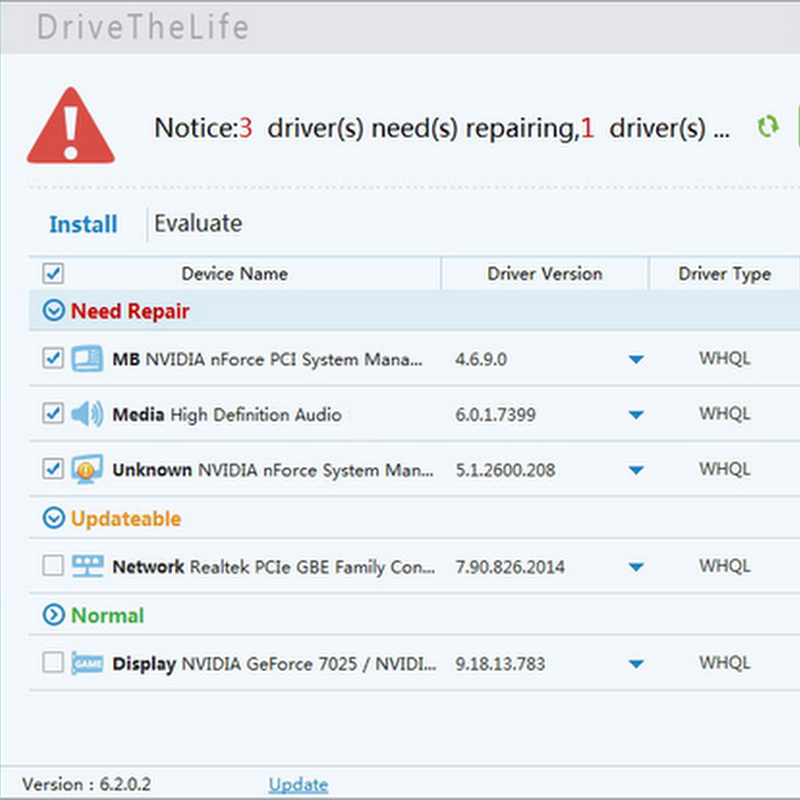Click the red warning triangle icon

pos(70,126)
